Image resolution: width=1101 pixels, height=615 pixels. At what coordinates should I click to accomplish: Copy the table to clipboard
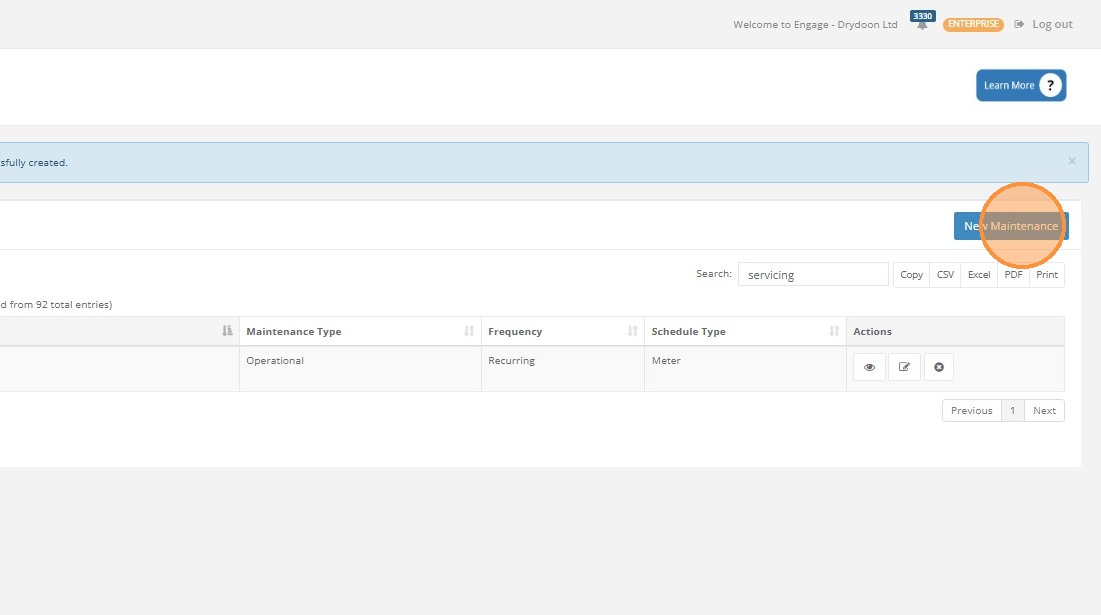(x=911, y=275)
